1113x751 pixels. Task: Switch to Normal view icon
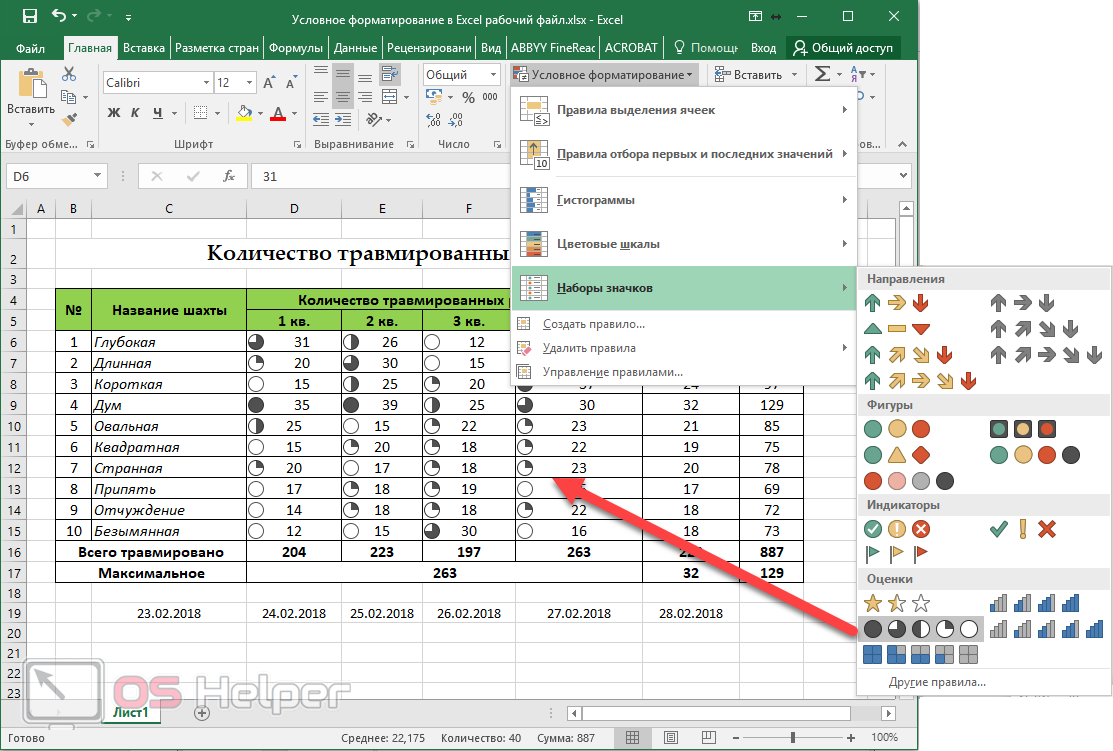coord(632,738)
